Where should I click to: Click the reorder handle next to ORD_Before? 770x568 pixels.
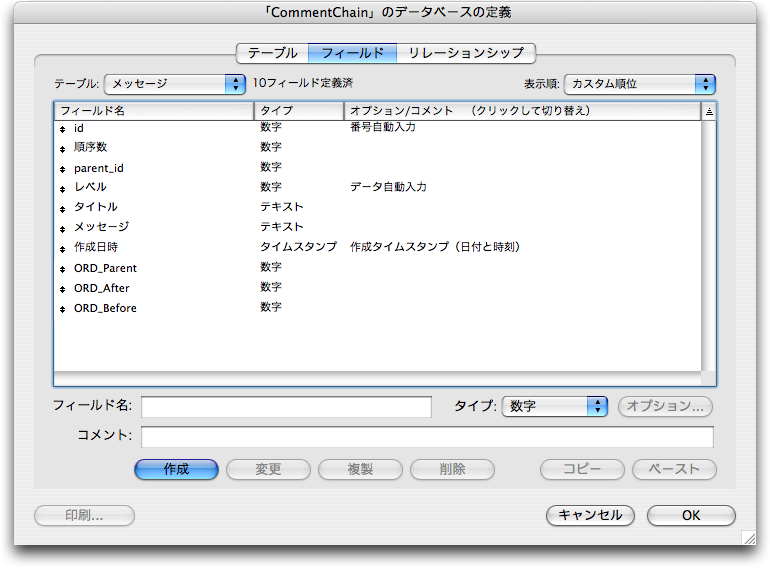pyautogui.click(x=62, y=309)
